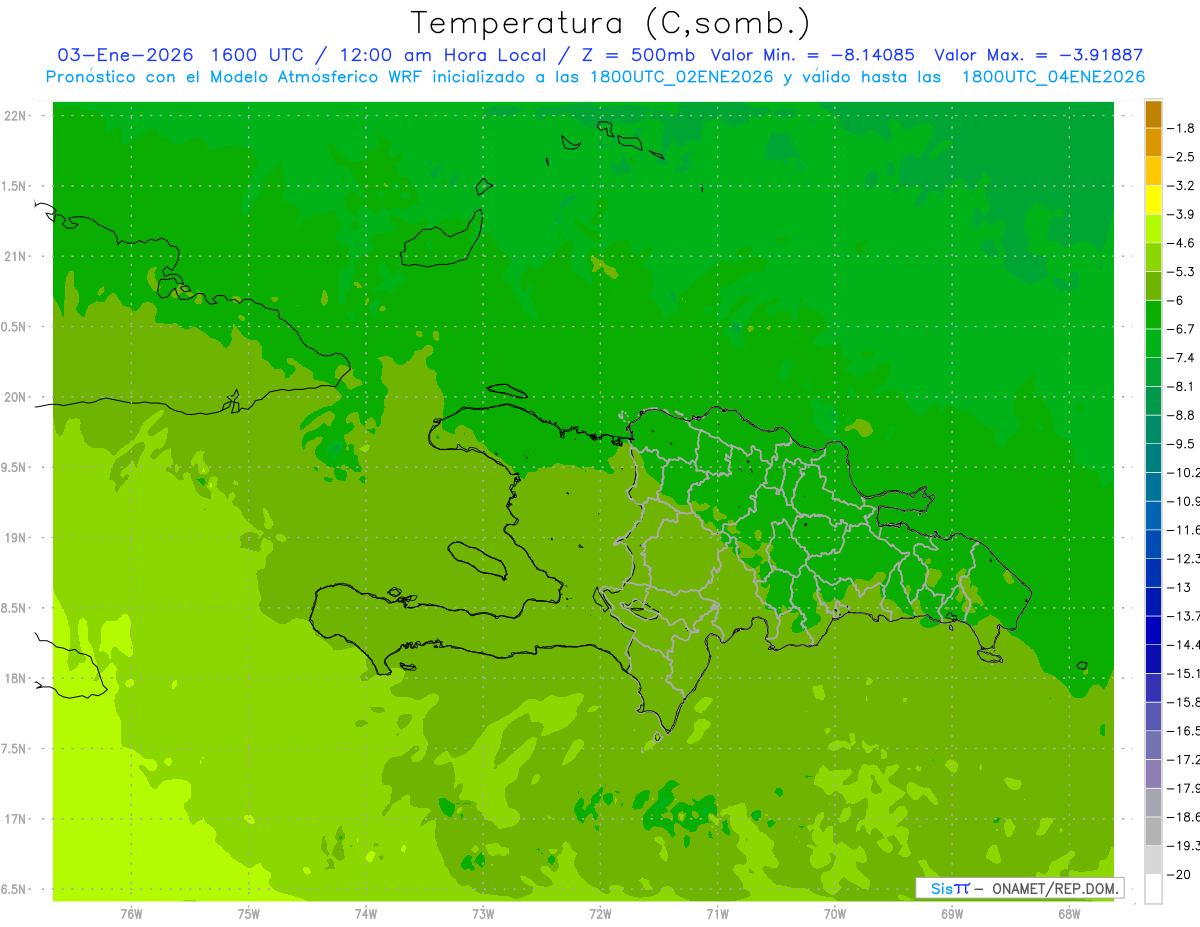The height and width of the screenshot is (927, 1200).
Task: Click the "-4.6" legend value
Action: (x=1182, y=243)
